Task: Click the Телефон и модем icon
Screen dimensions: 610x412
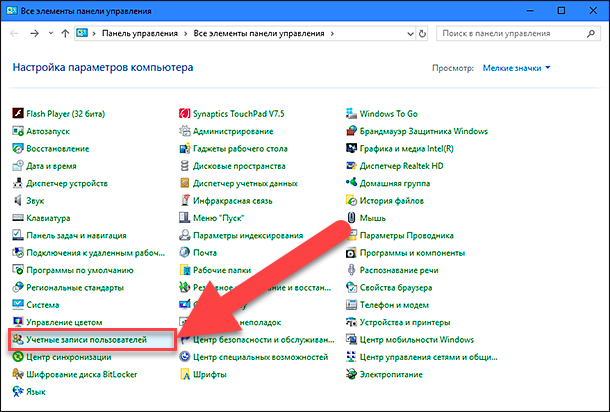Action: (351, 305)
